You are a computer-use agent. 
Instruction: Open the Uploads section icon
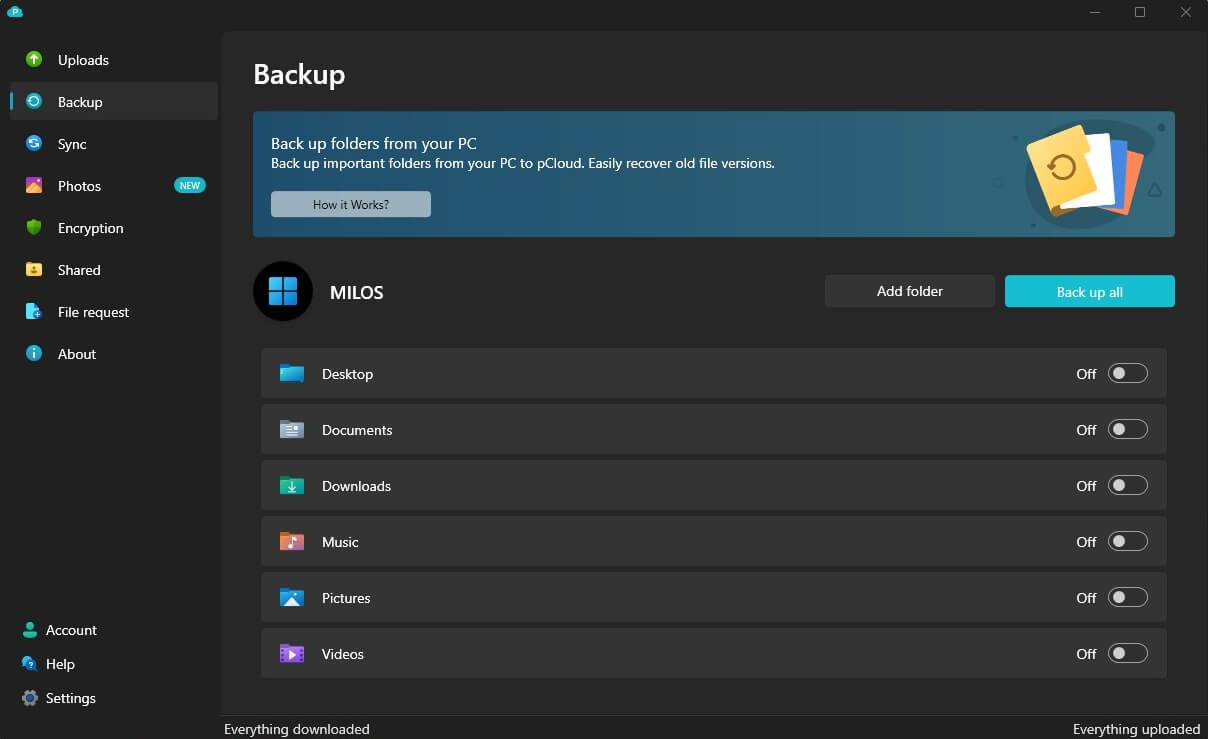35,60
